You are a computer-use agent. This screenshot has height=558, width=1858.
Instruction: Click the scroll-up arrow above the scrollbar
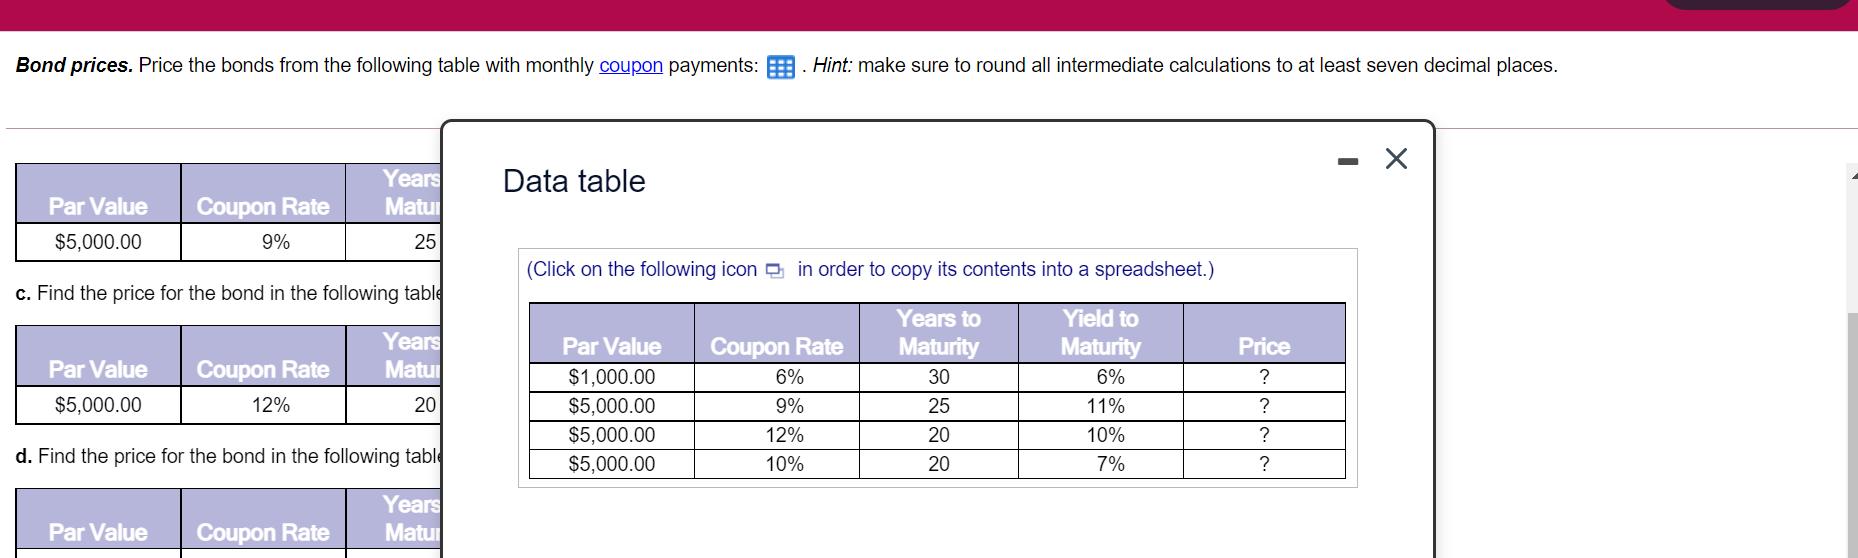pos(1853,175)
